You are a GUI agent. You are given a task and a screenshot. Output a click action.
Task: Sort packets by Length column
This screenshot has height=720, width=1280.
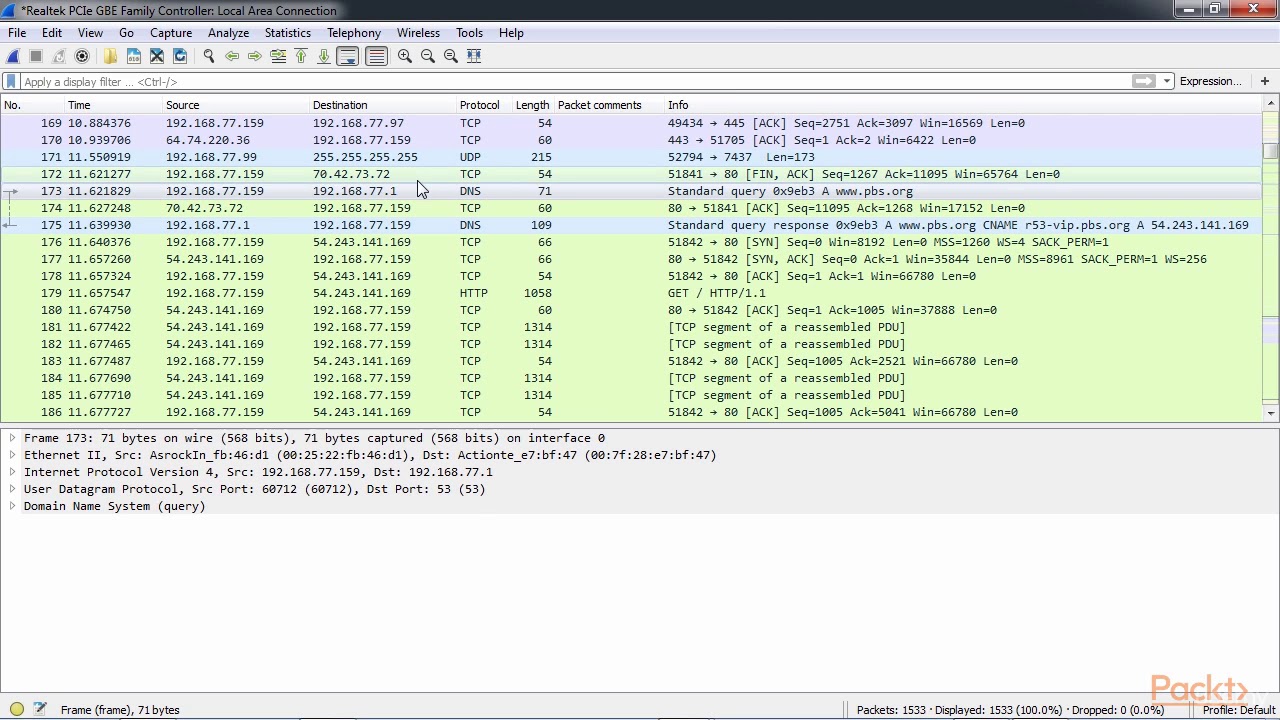(x=532, y=105)
